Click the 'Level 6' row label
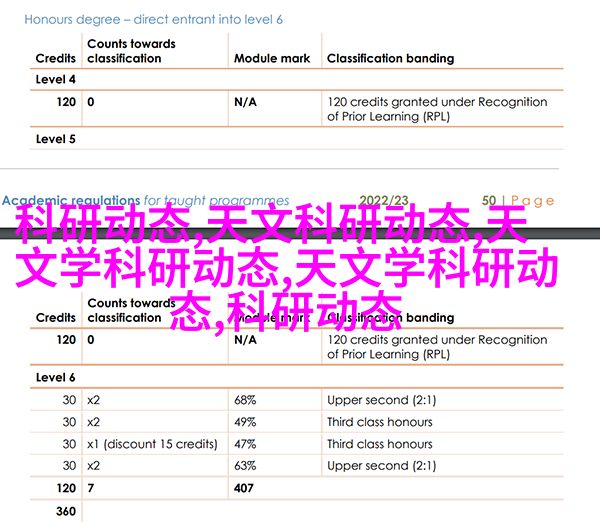600x524 pixels. click(x=55, y=377)
